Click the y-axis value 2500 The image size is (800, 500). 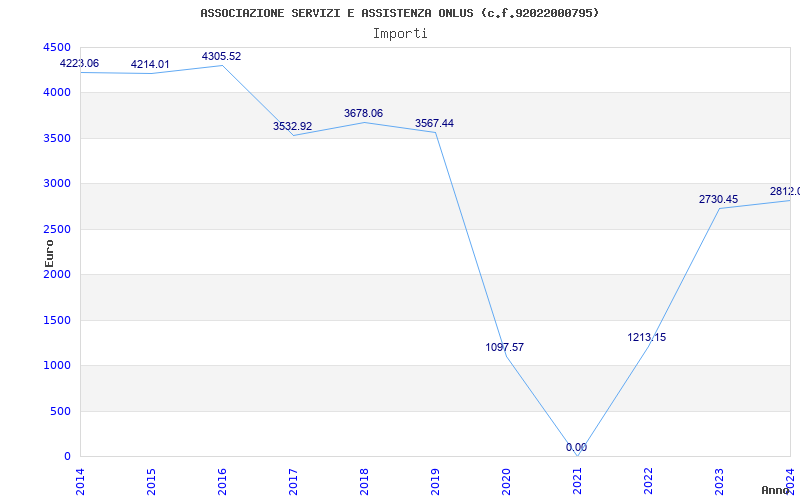(57, 230)
